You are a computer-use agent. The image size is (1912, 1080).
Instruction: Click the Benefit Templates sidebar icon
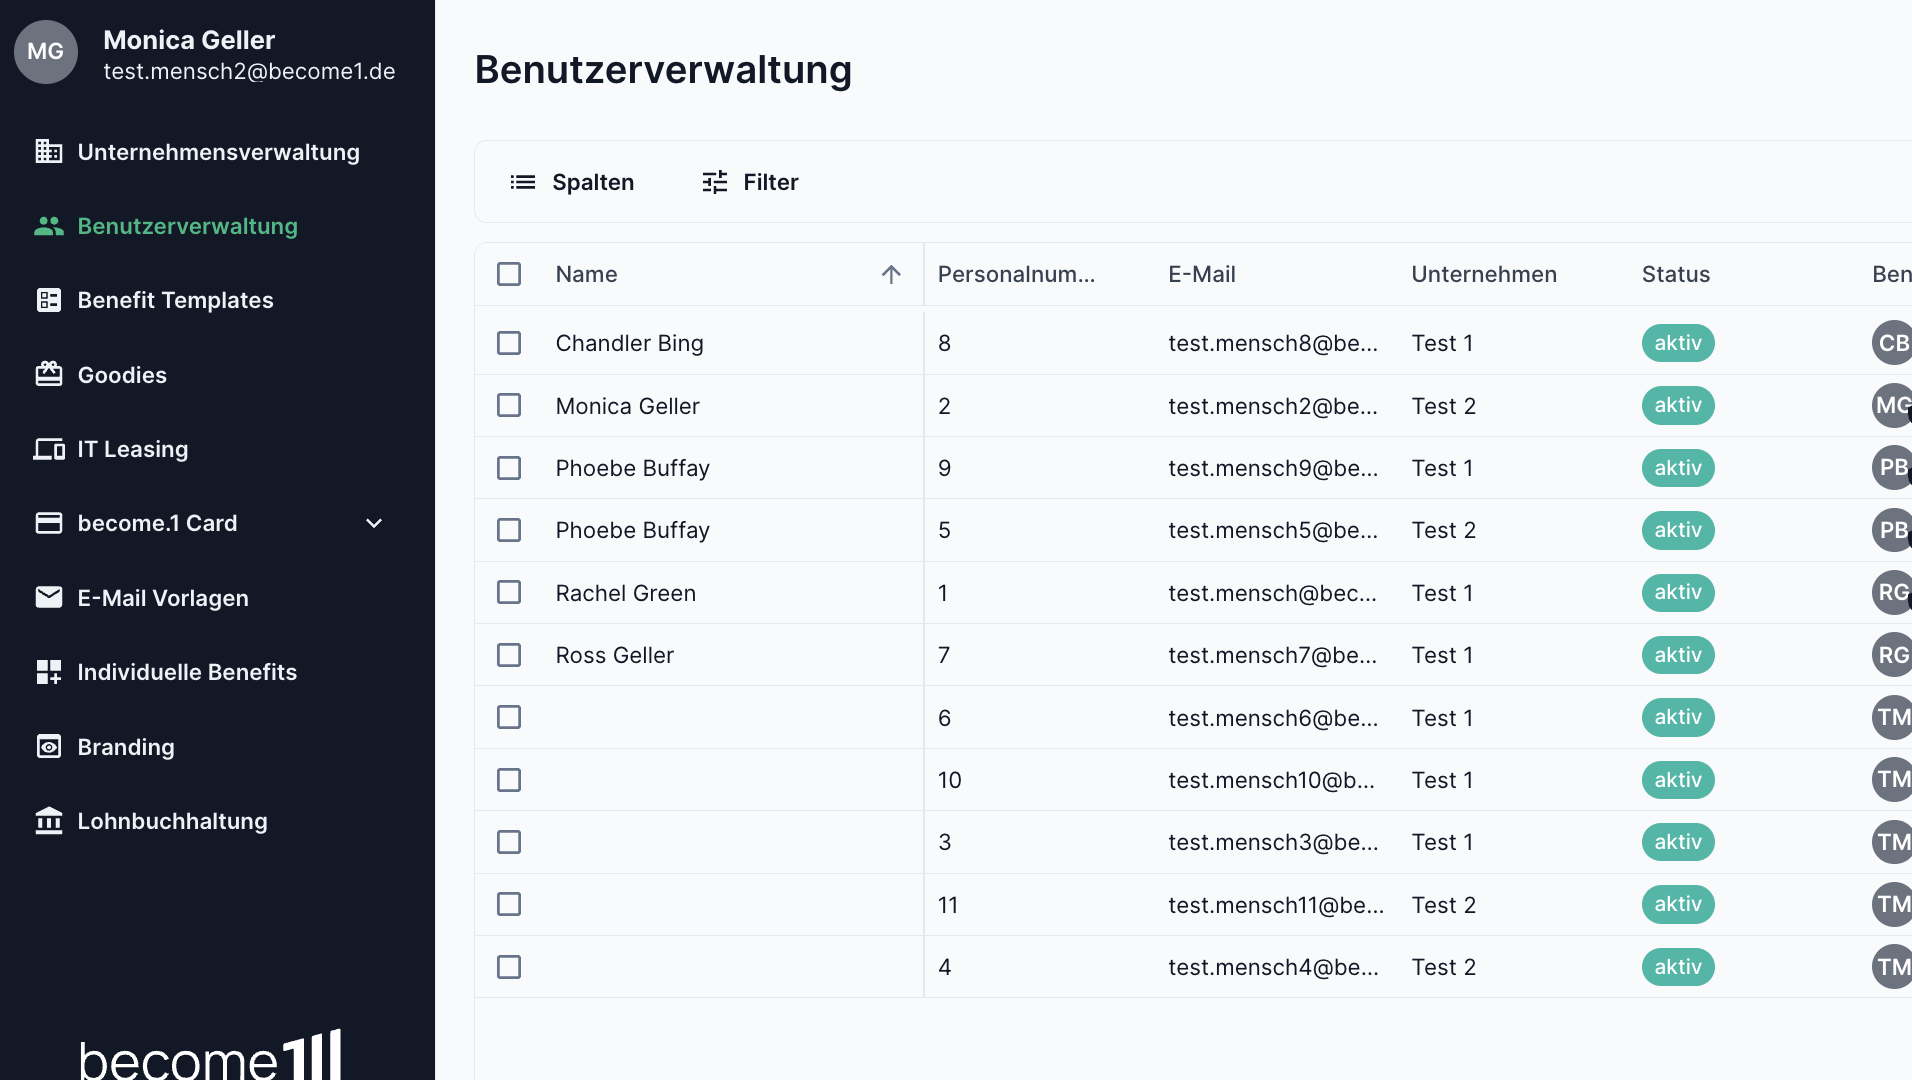pos(48,300)
